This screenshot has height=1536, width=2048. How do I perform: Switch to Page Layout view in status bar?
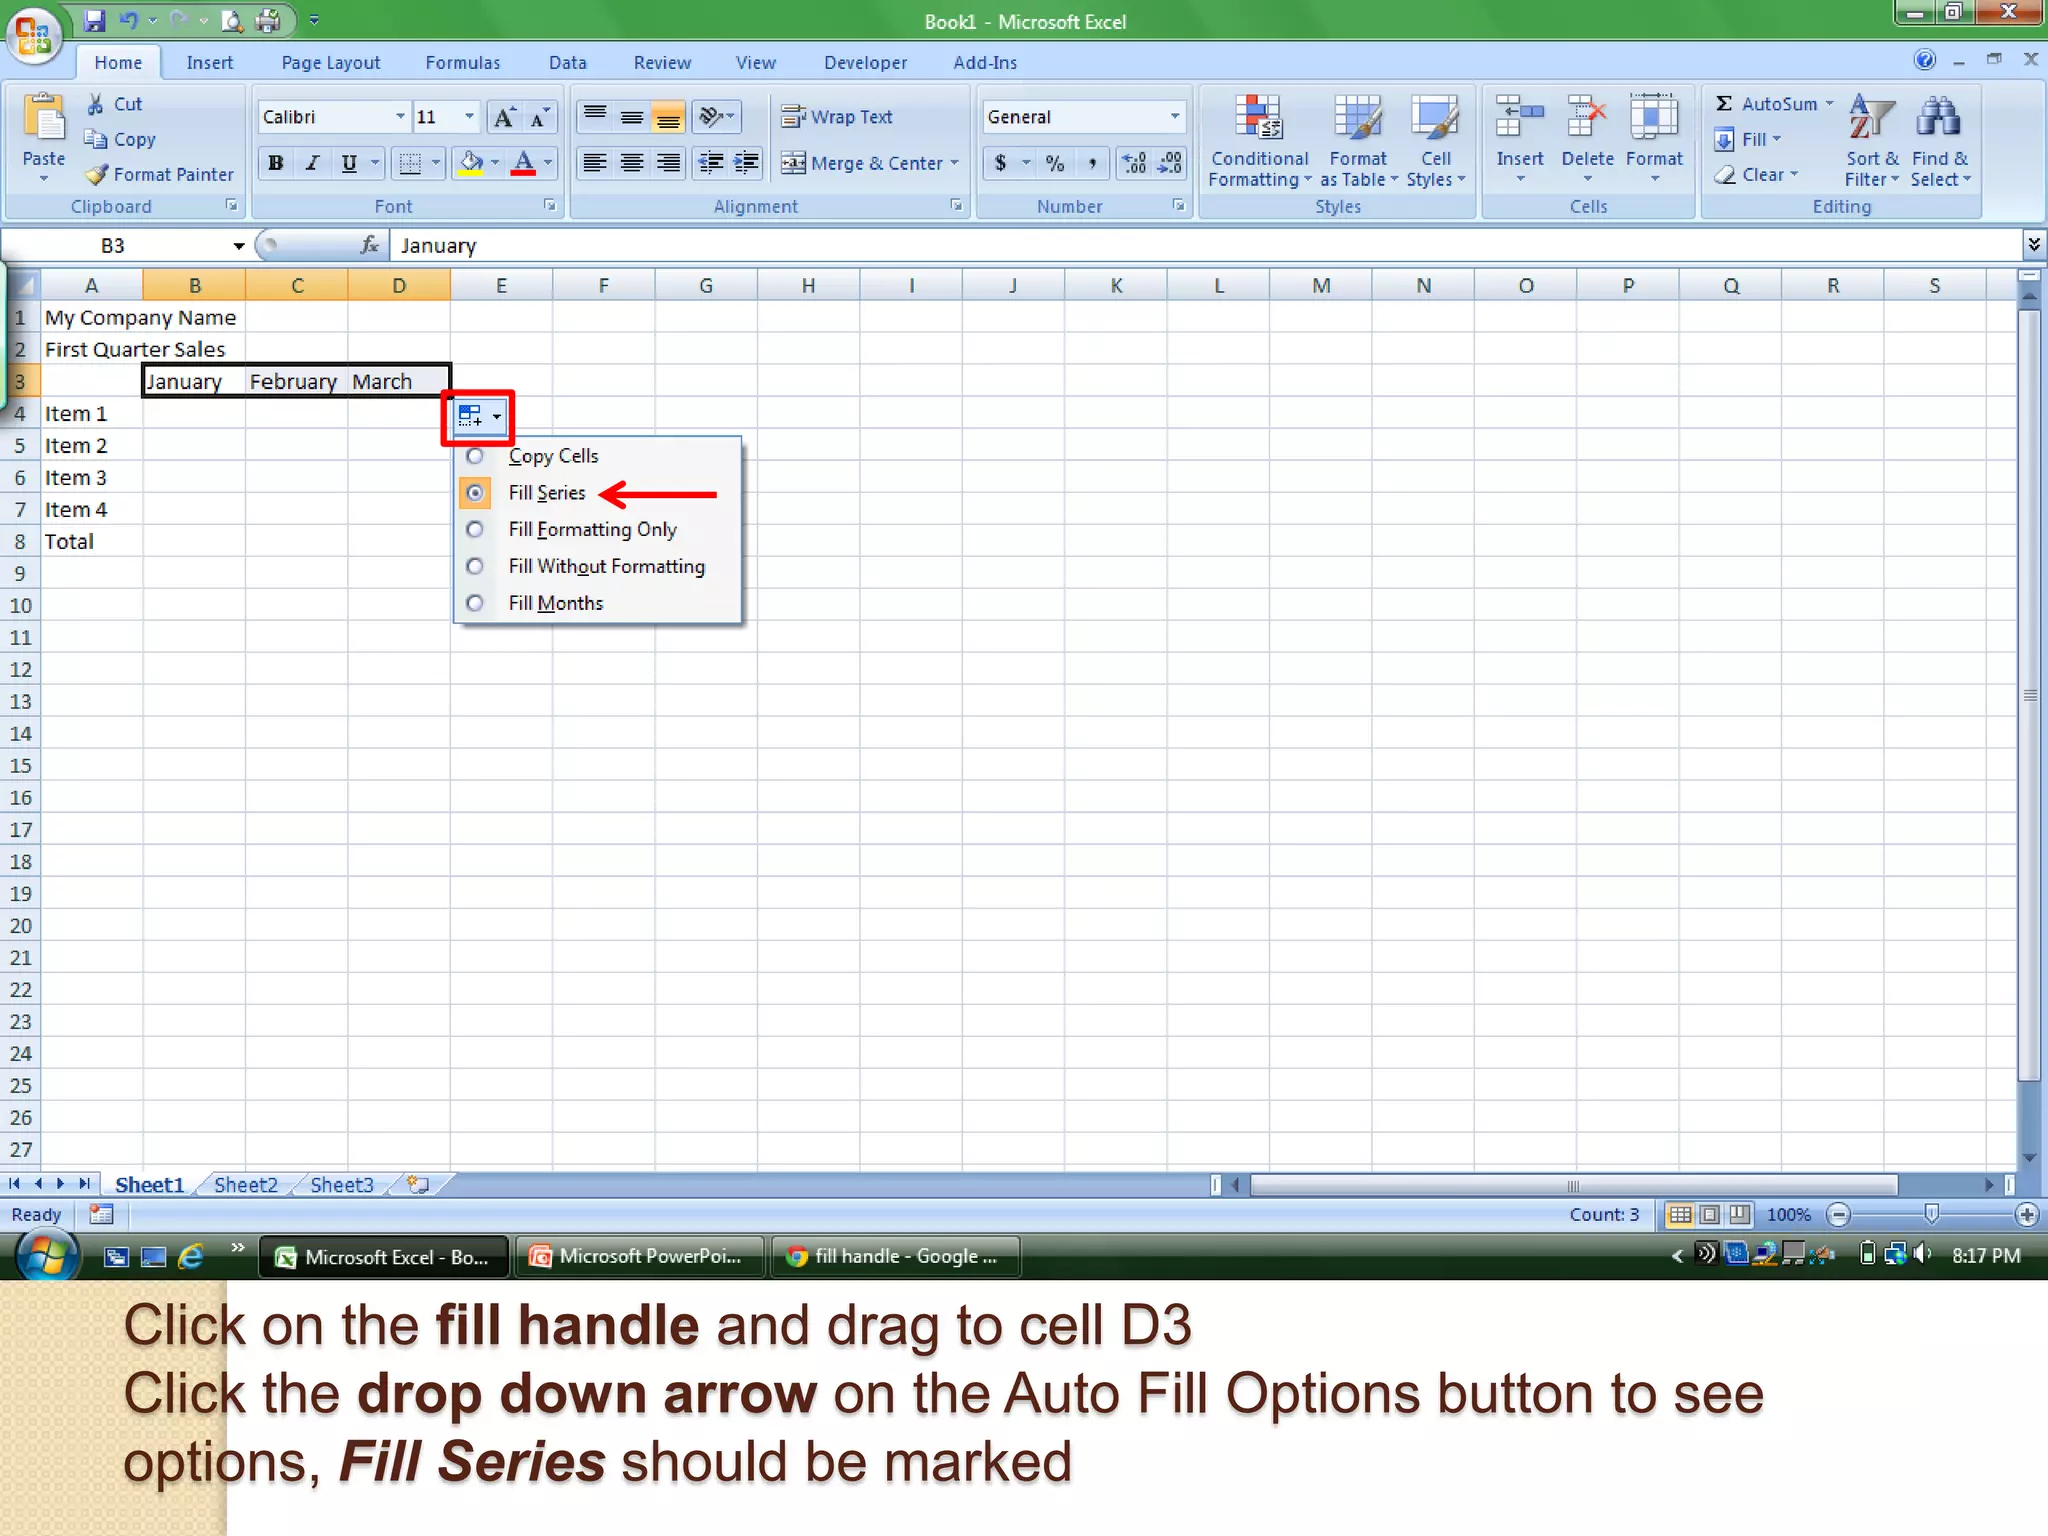[1710, 1214]
